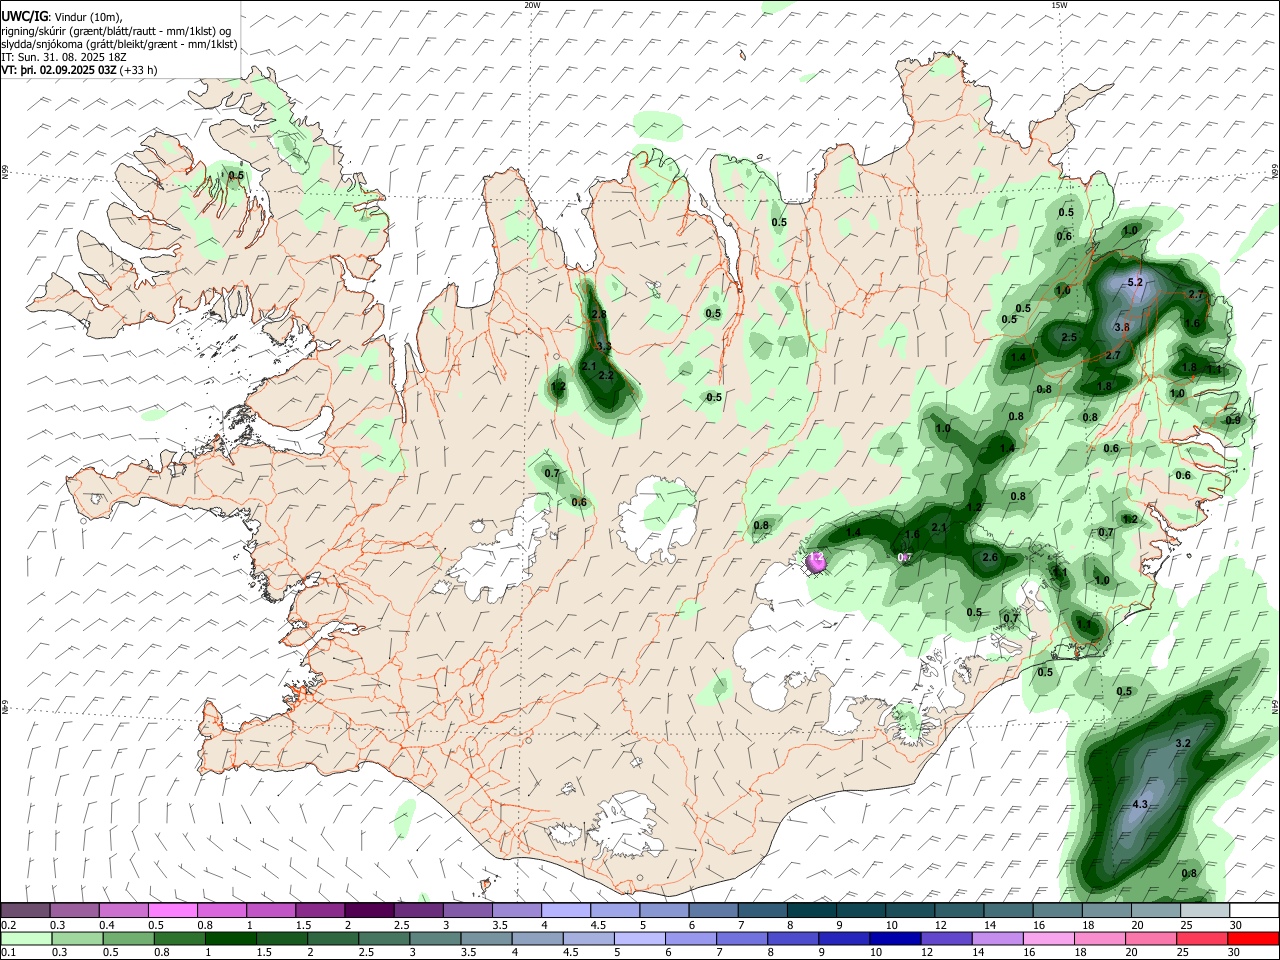
Task: Select the dark teal 9 swatch in top legend row
Action: (x=811, y=911)
